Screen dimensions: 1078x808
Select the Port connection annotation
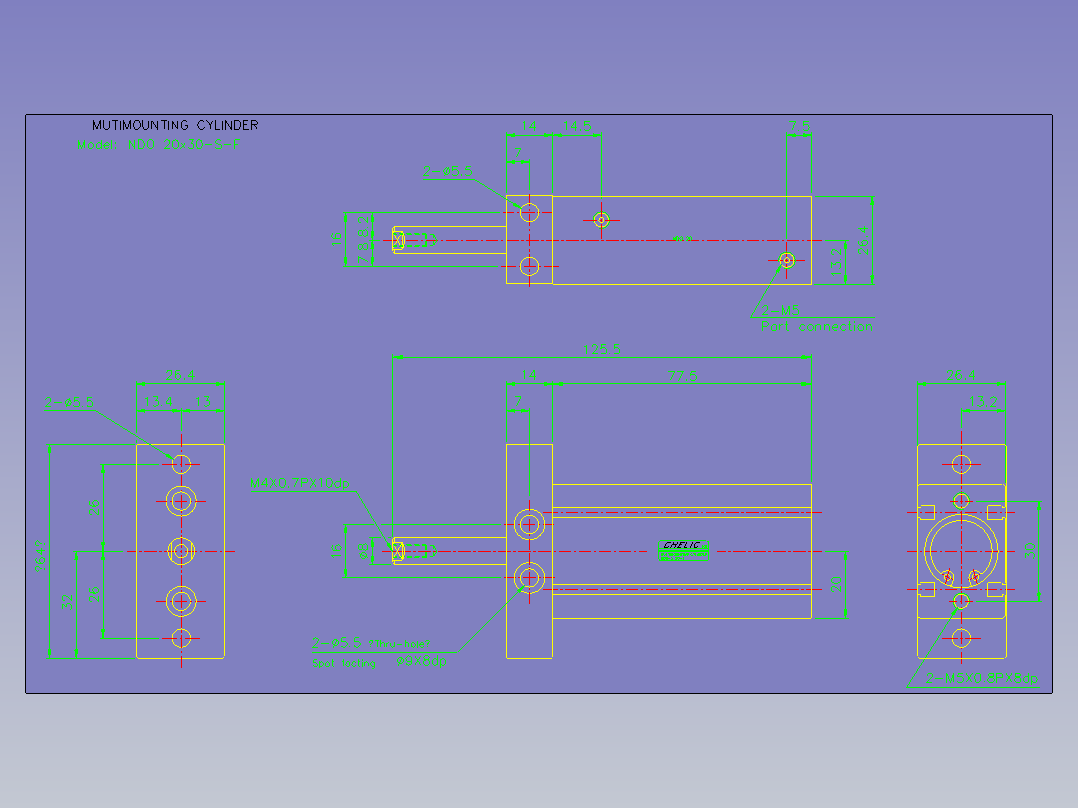(x=817, y=327)
